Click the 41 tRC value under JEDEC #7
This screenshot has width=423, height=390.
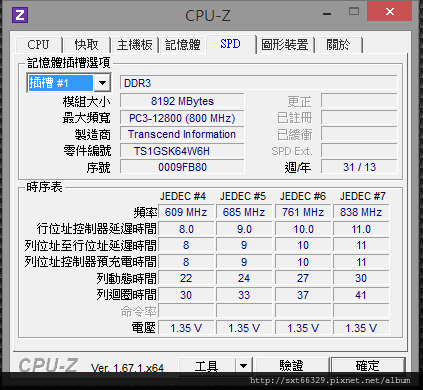tap(361, 295)
